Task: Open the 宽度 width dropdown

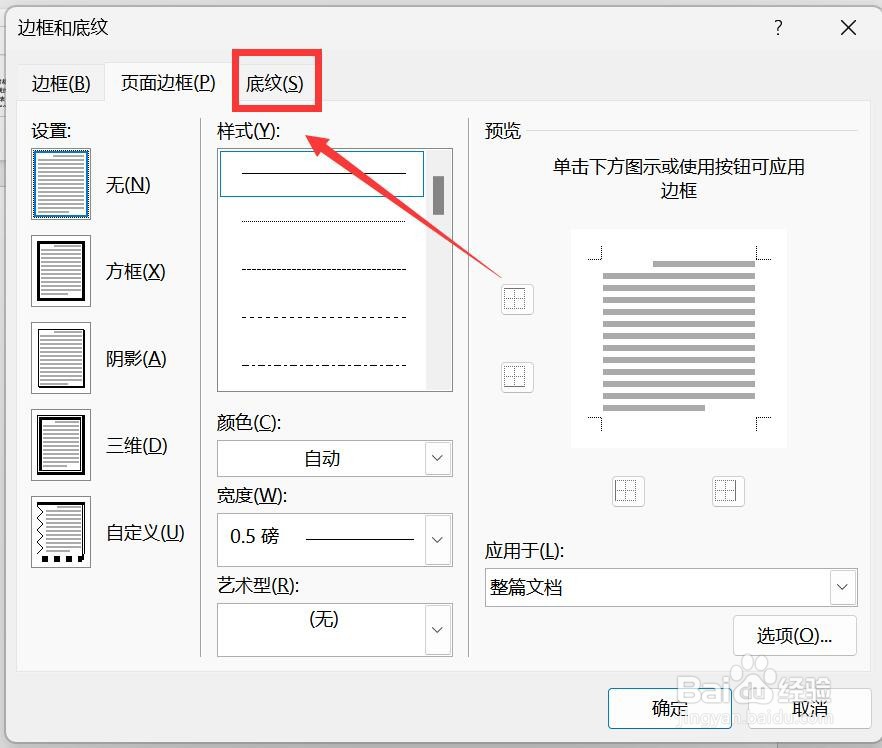Action: tap(437, 540)
